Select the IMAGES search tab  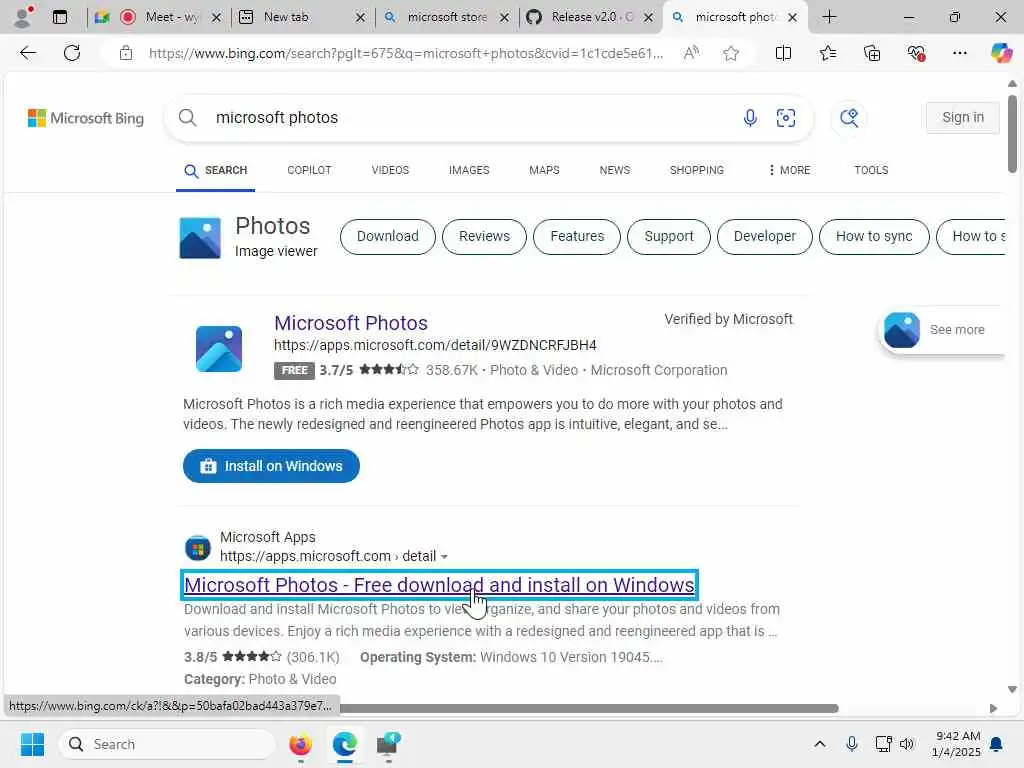469,170
